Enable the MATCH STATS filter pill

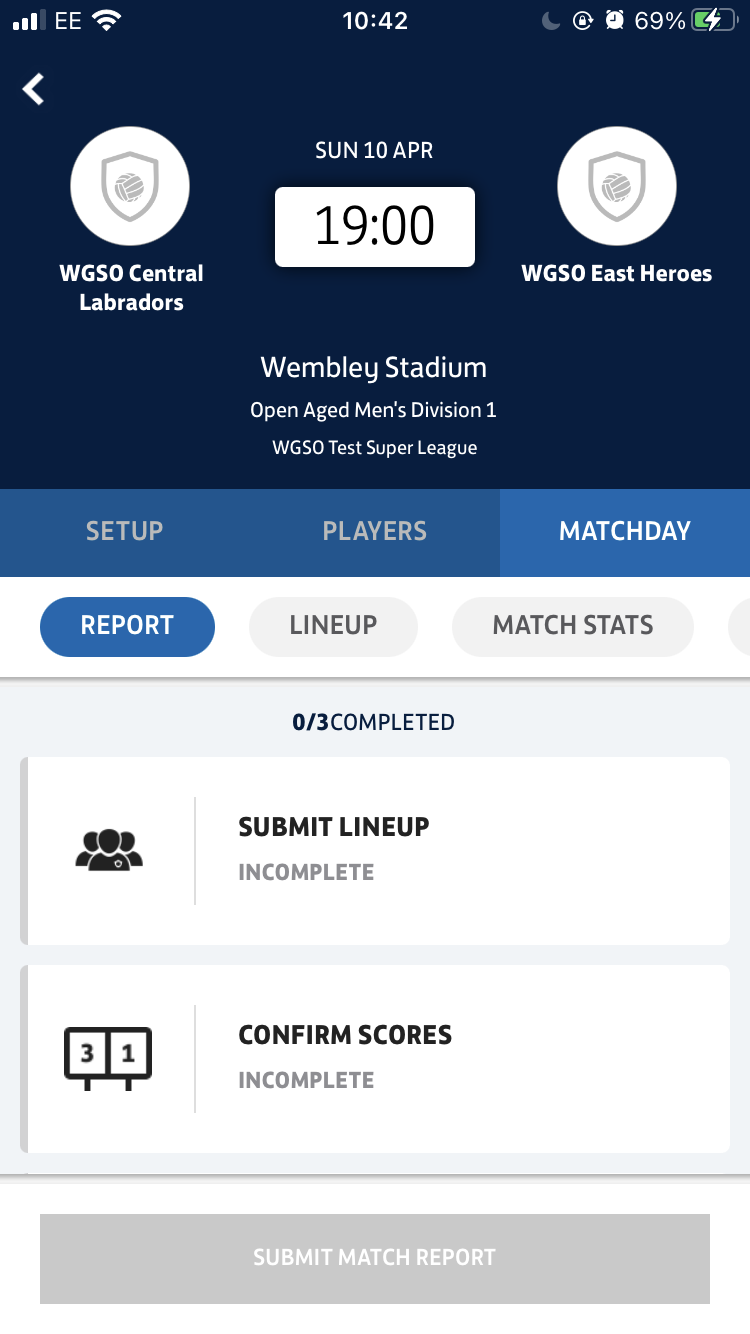coord(572,626)
